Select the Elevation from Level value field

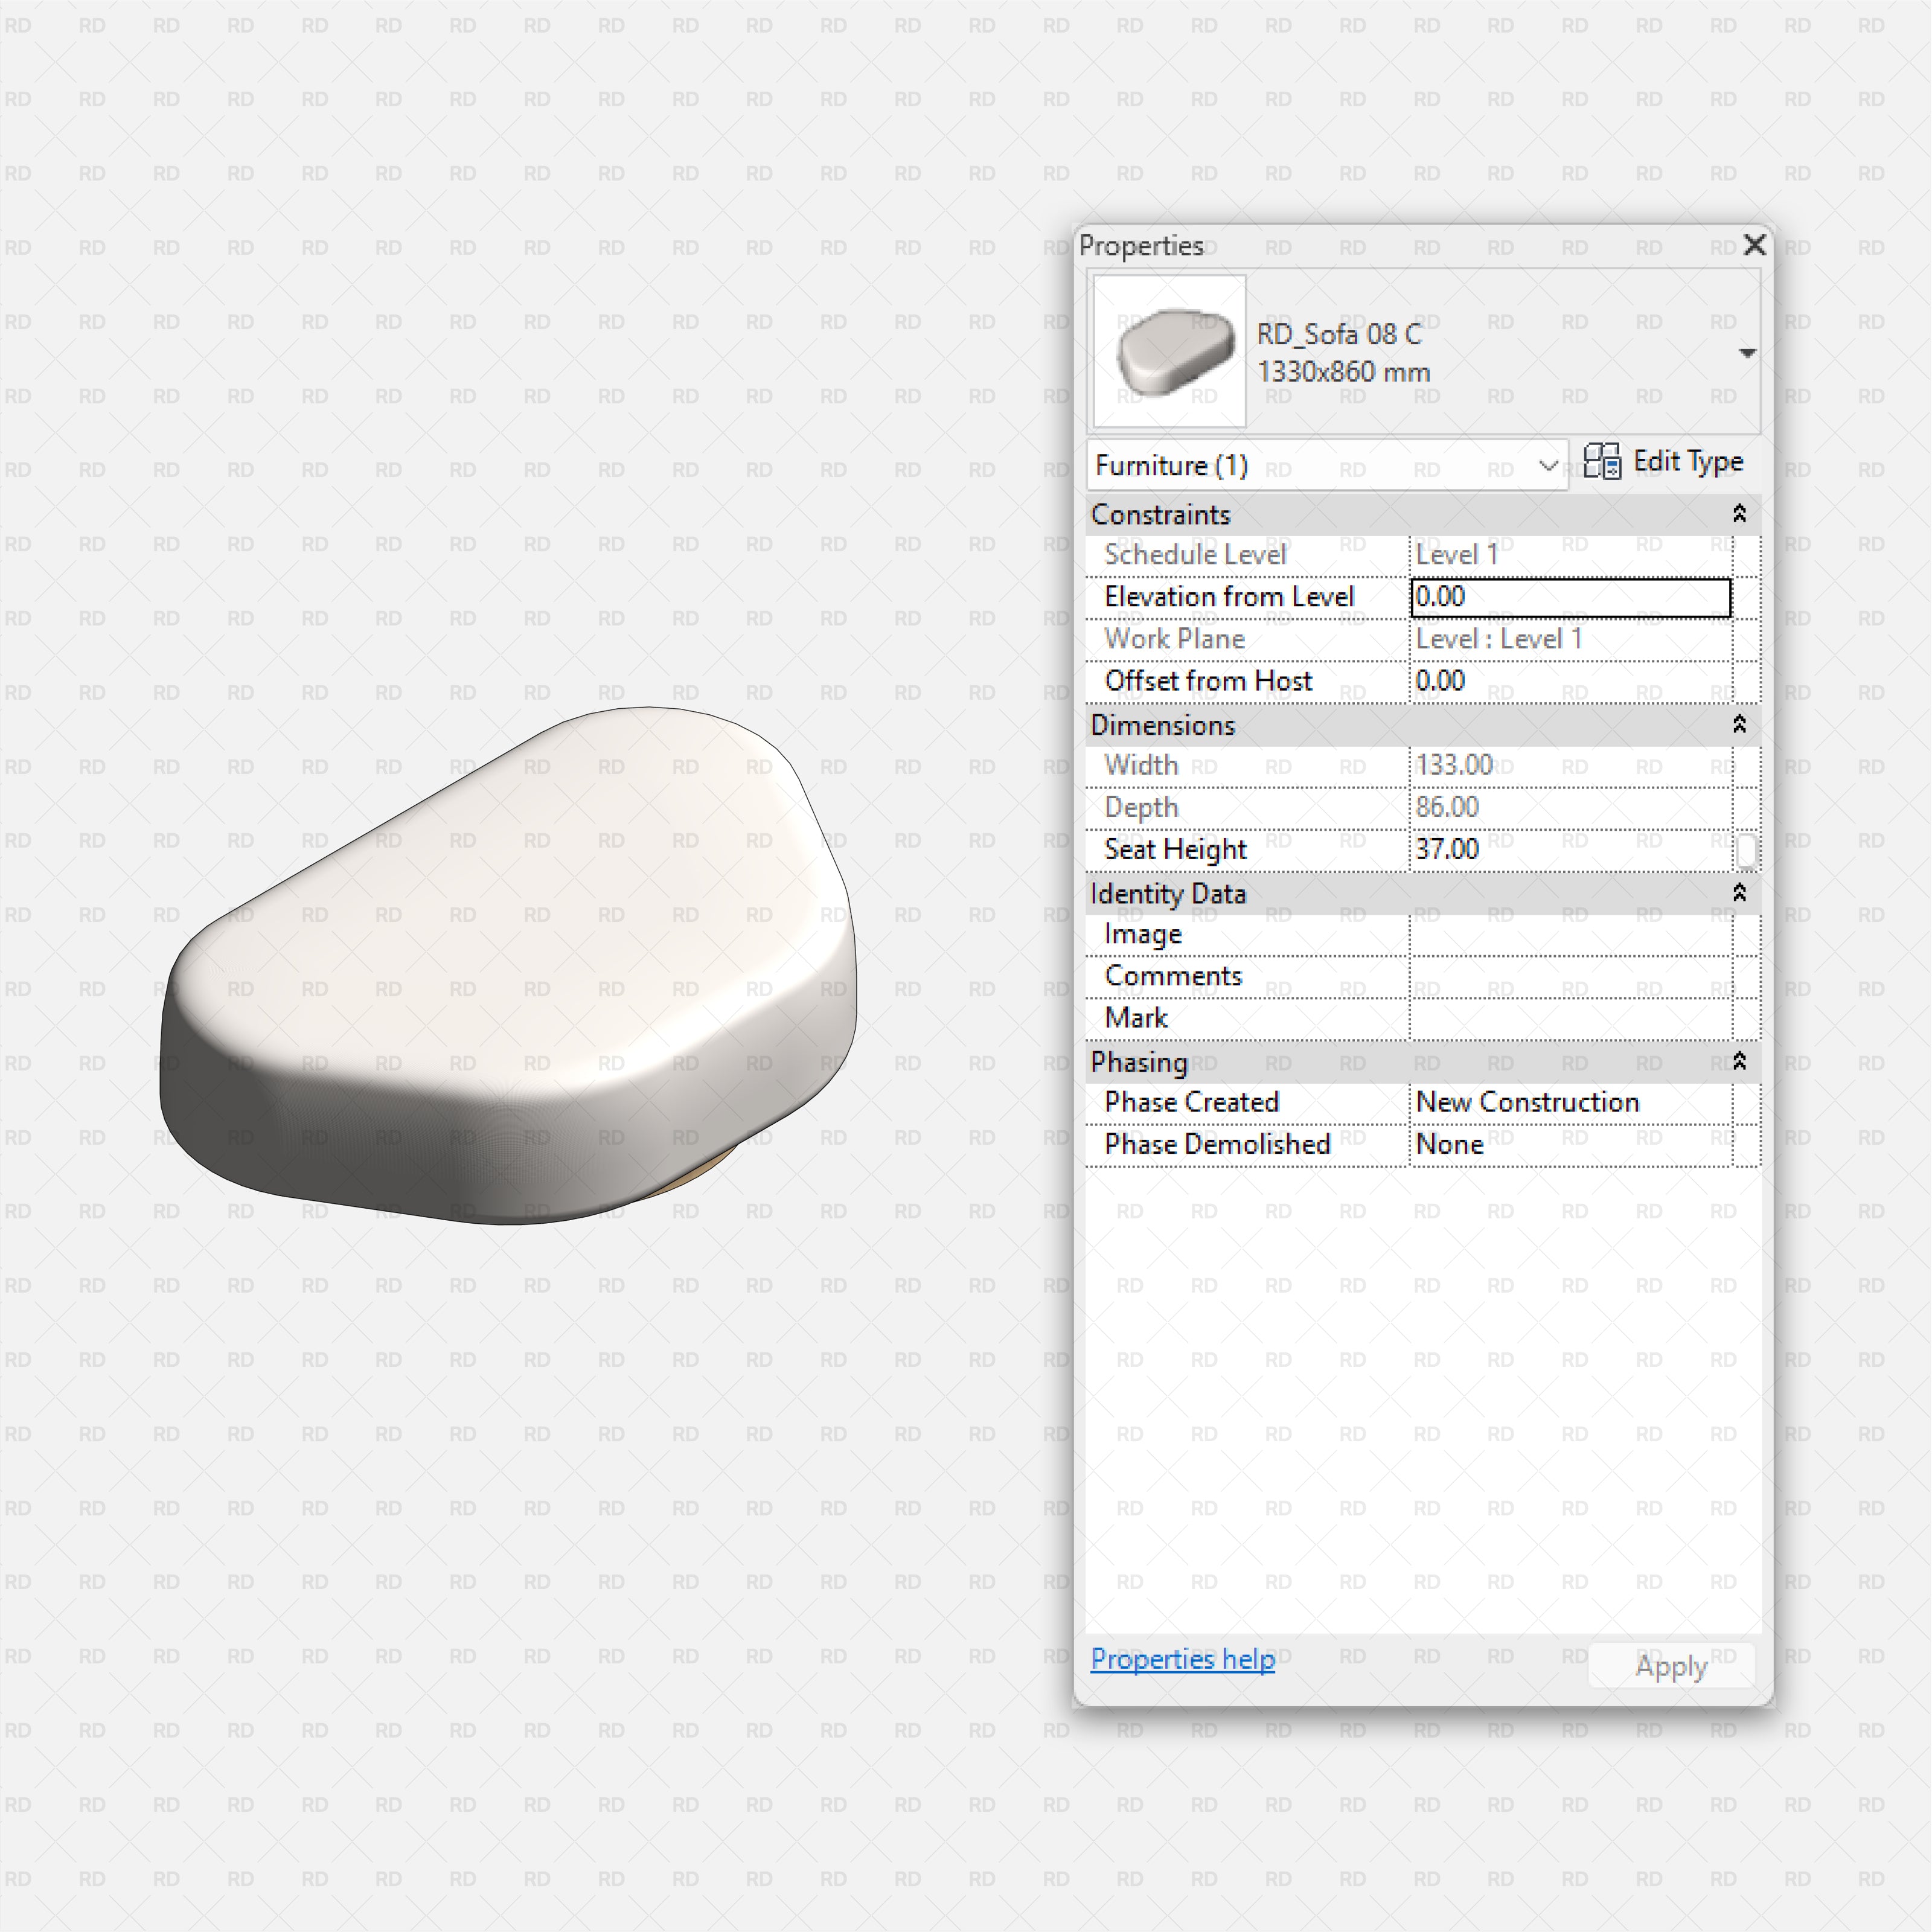[1570, 597]
